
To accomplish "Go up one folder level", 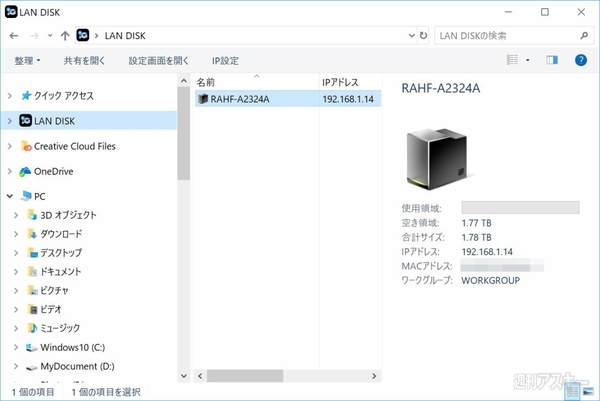I will 65,36.
